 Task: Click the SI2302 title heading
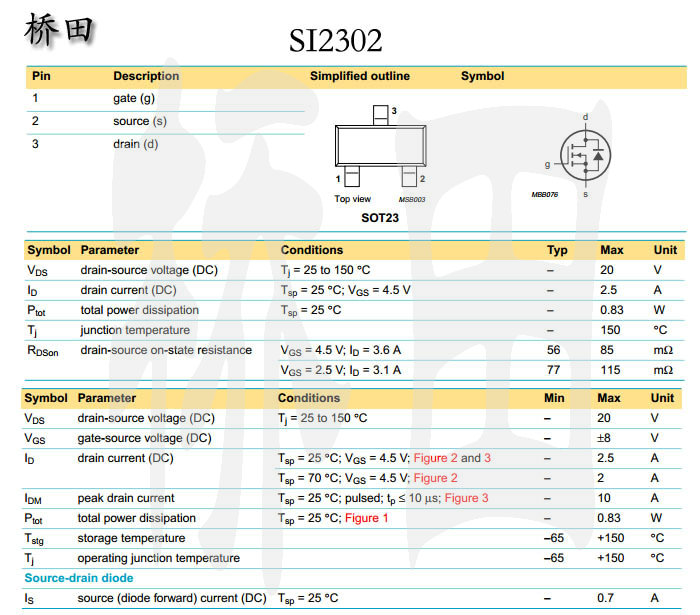coord(335,41)
